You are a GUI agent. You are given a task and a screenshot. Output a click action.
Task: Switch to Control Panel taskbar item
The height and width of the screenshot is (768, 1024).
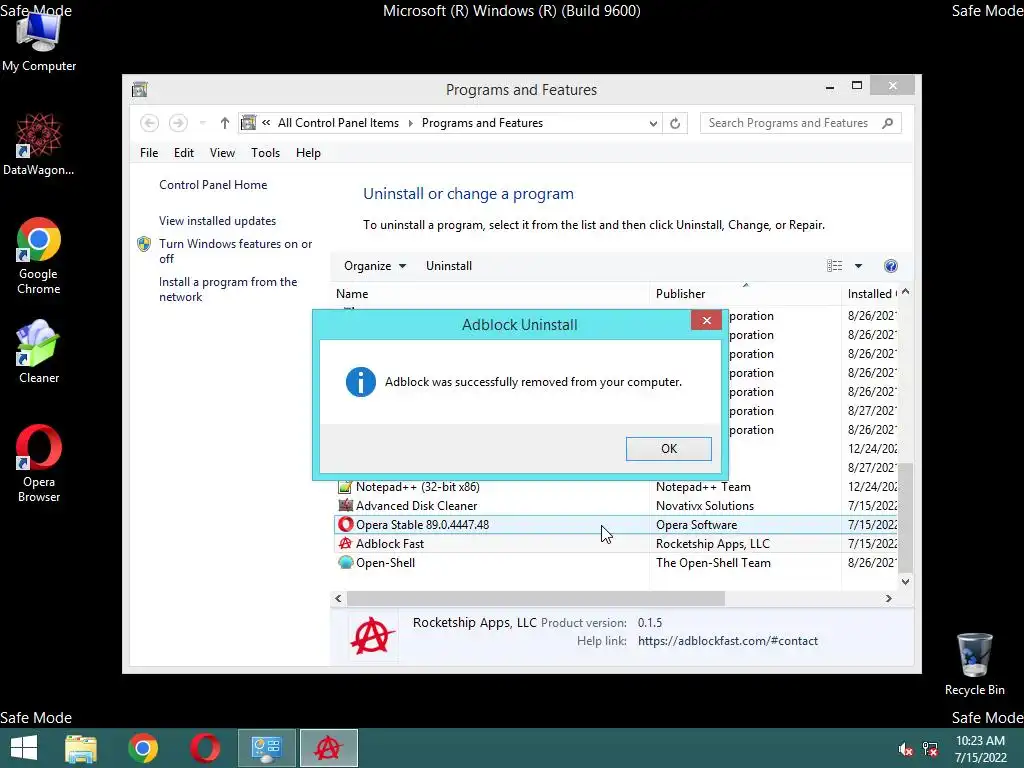click(x=266, y=748)
